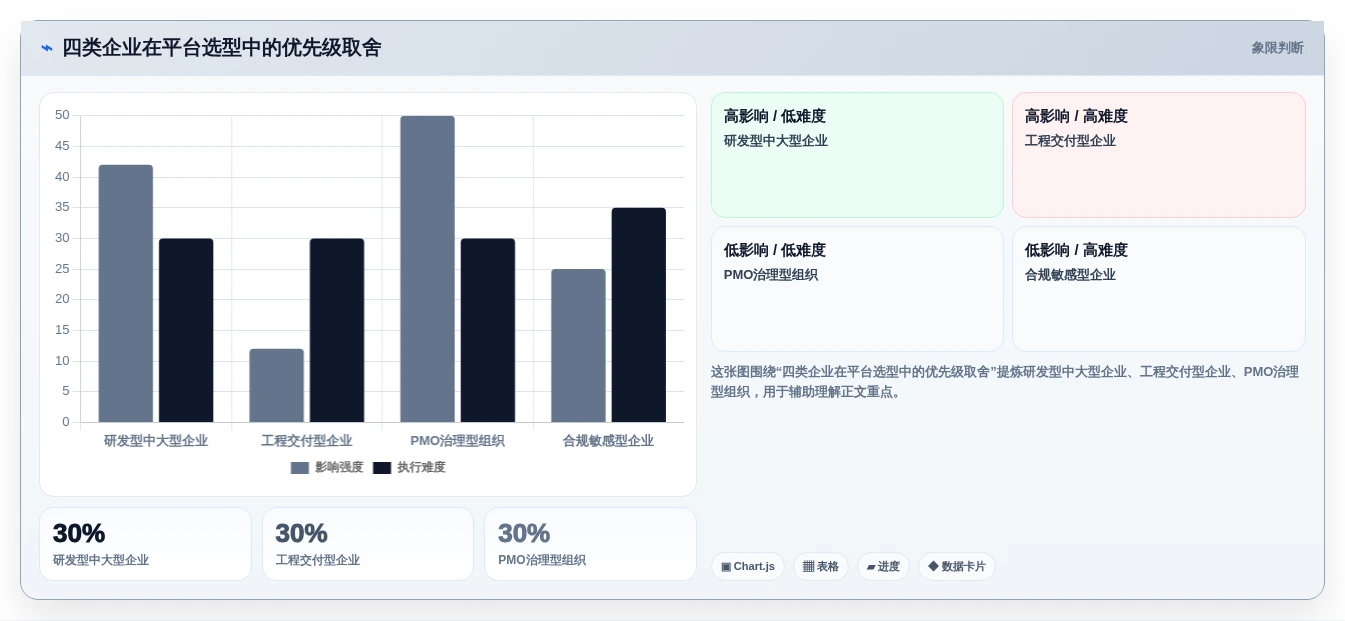This screenshot has width=1345, height=621.
Task: Open the 低影响 / 低难度 quadrant card
Action: [x=857, y=289]
